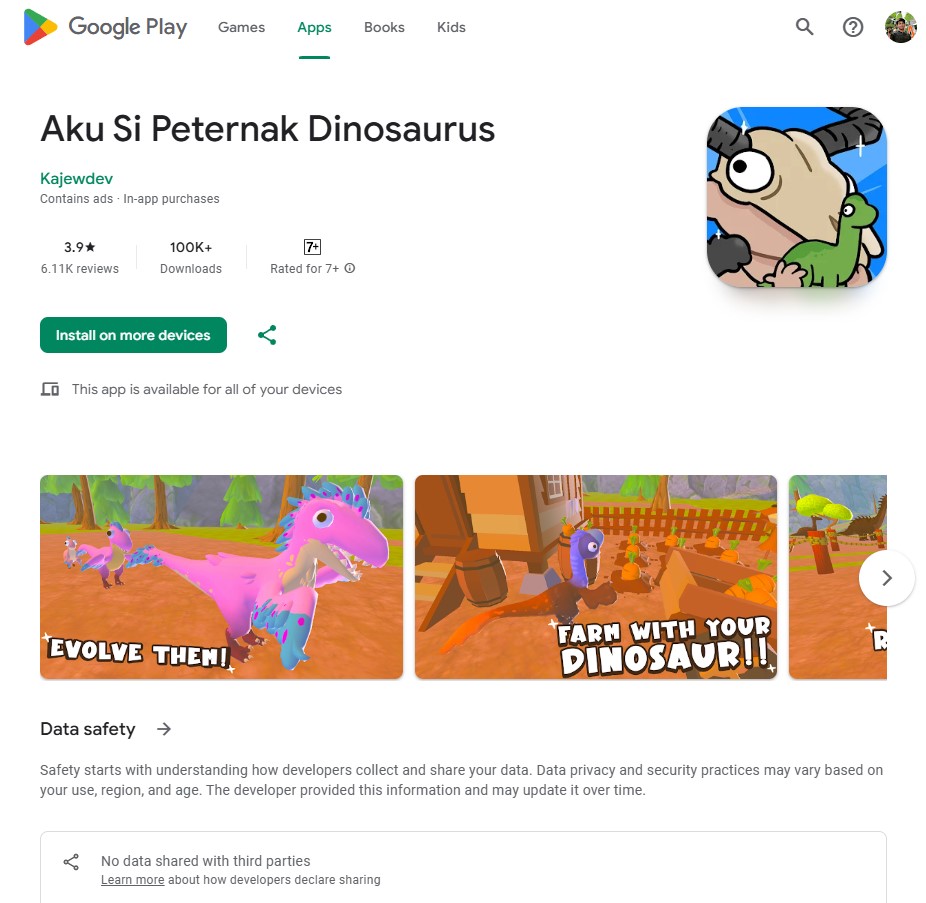Switch to the Games tab
This screenshot has height=903, width=926.
click(x=242, y=27)
